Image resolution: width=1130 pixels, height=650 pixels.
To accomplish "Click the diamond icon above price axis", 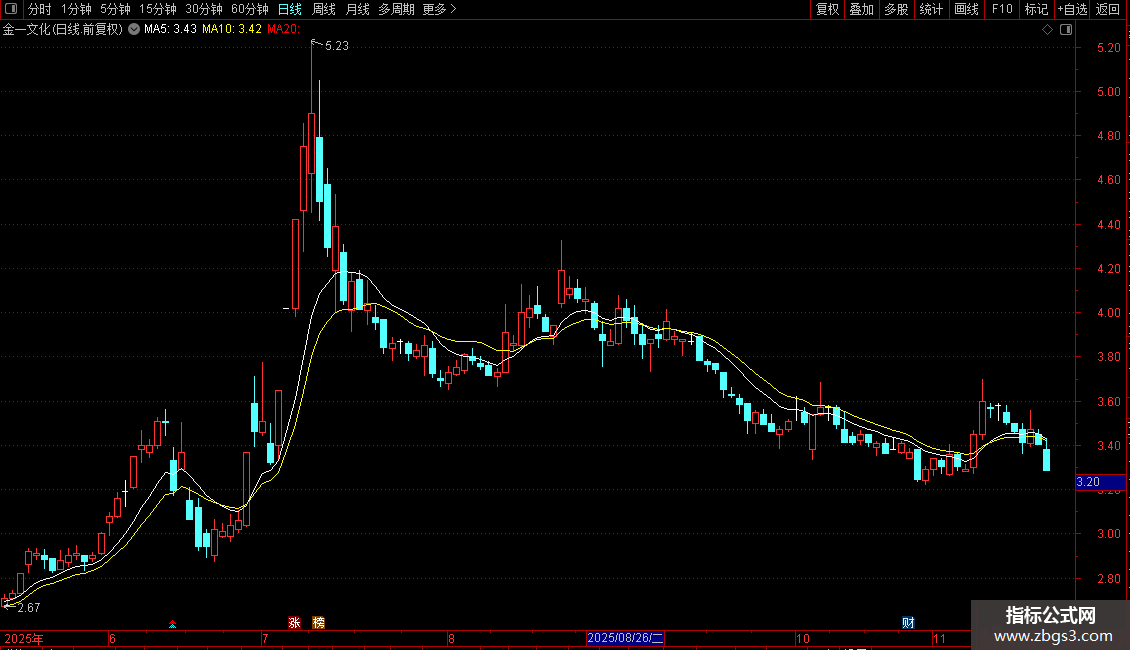I will (x=1048, y=30).
